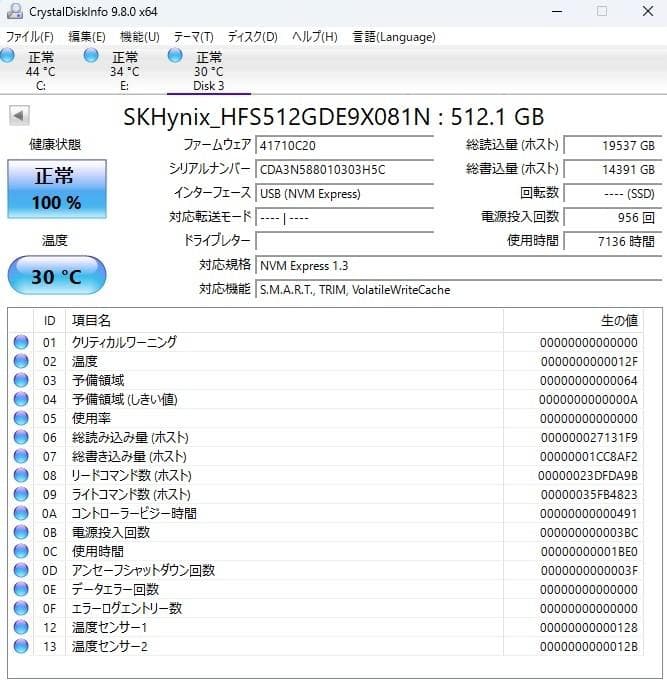Click total host writes value 14391 GB
The width and height of the screenshot is (667, 682).
coord(613,169)
